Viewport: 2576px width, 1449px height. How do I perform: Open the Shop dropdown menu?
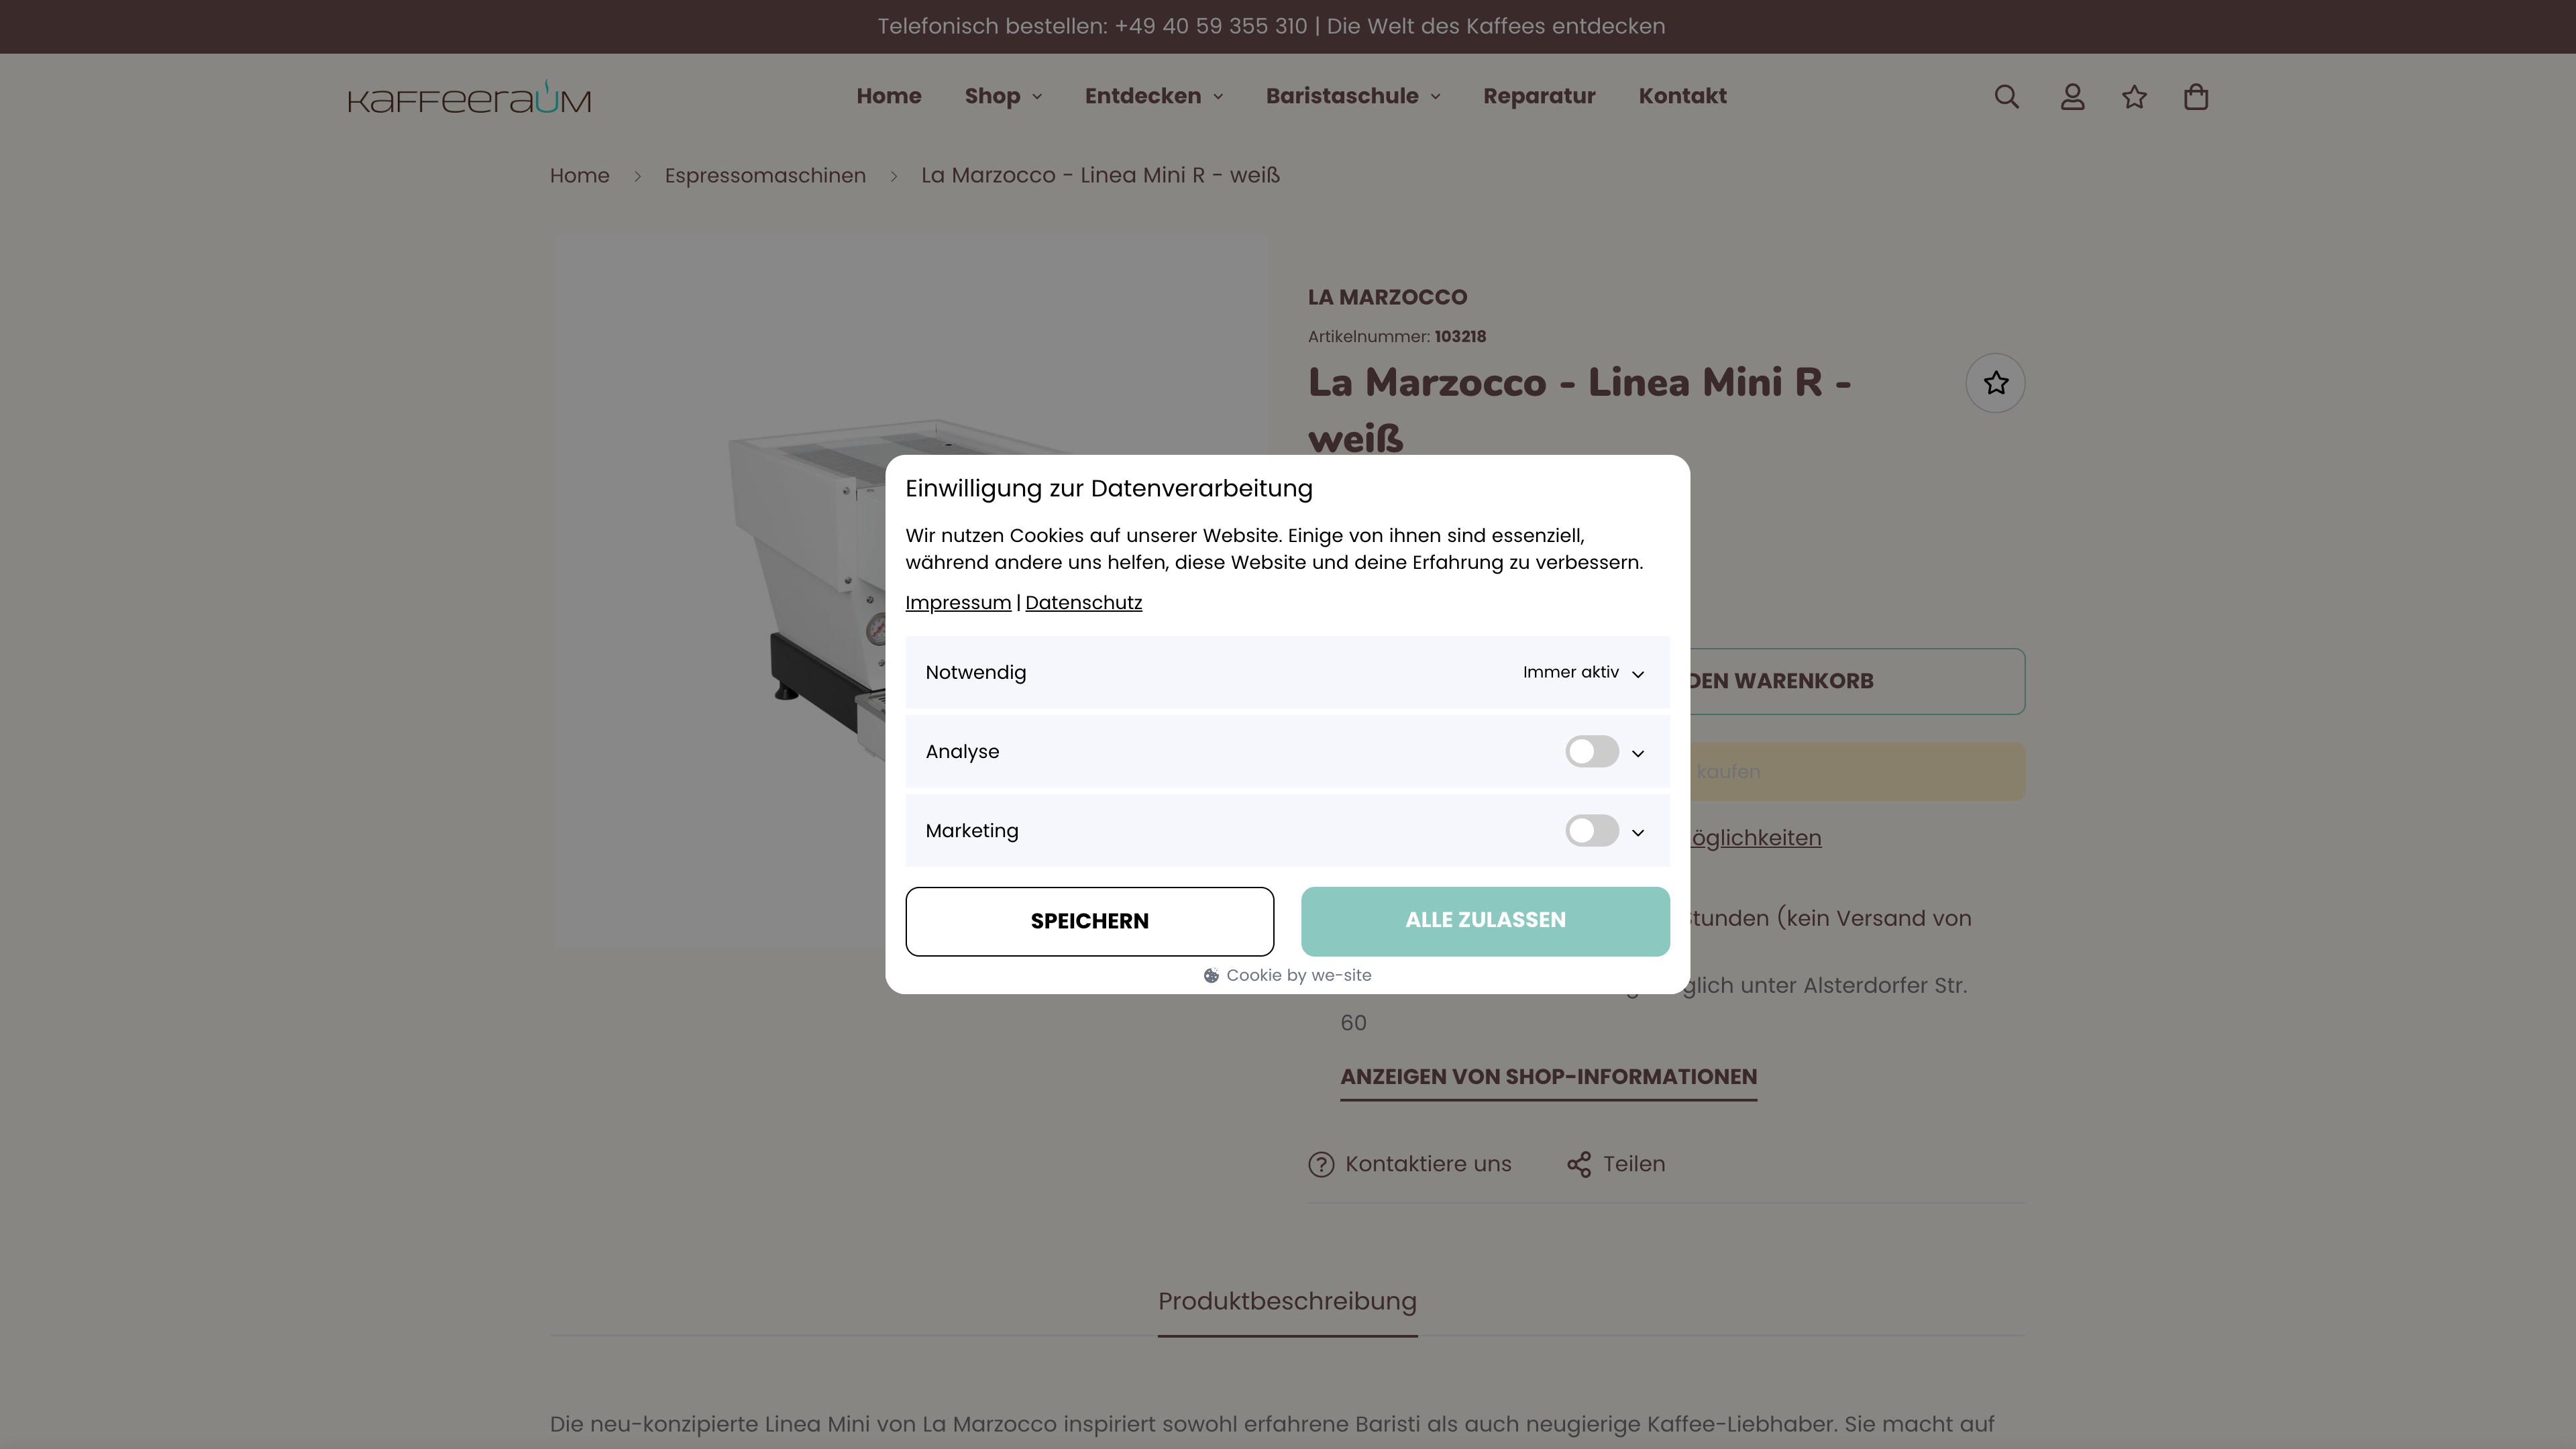click(x=1002, y=96)
